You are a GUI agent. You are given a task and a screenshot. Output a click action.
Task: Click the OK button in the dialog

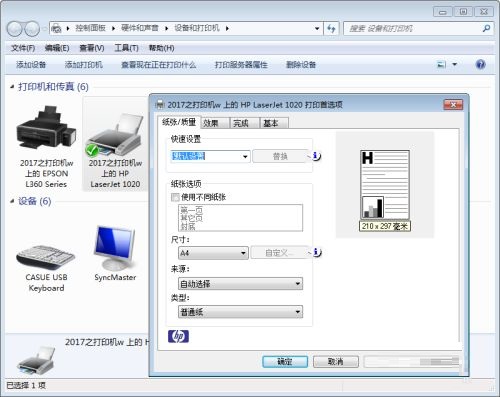tap(285, 362)
